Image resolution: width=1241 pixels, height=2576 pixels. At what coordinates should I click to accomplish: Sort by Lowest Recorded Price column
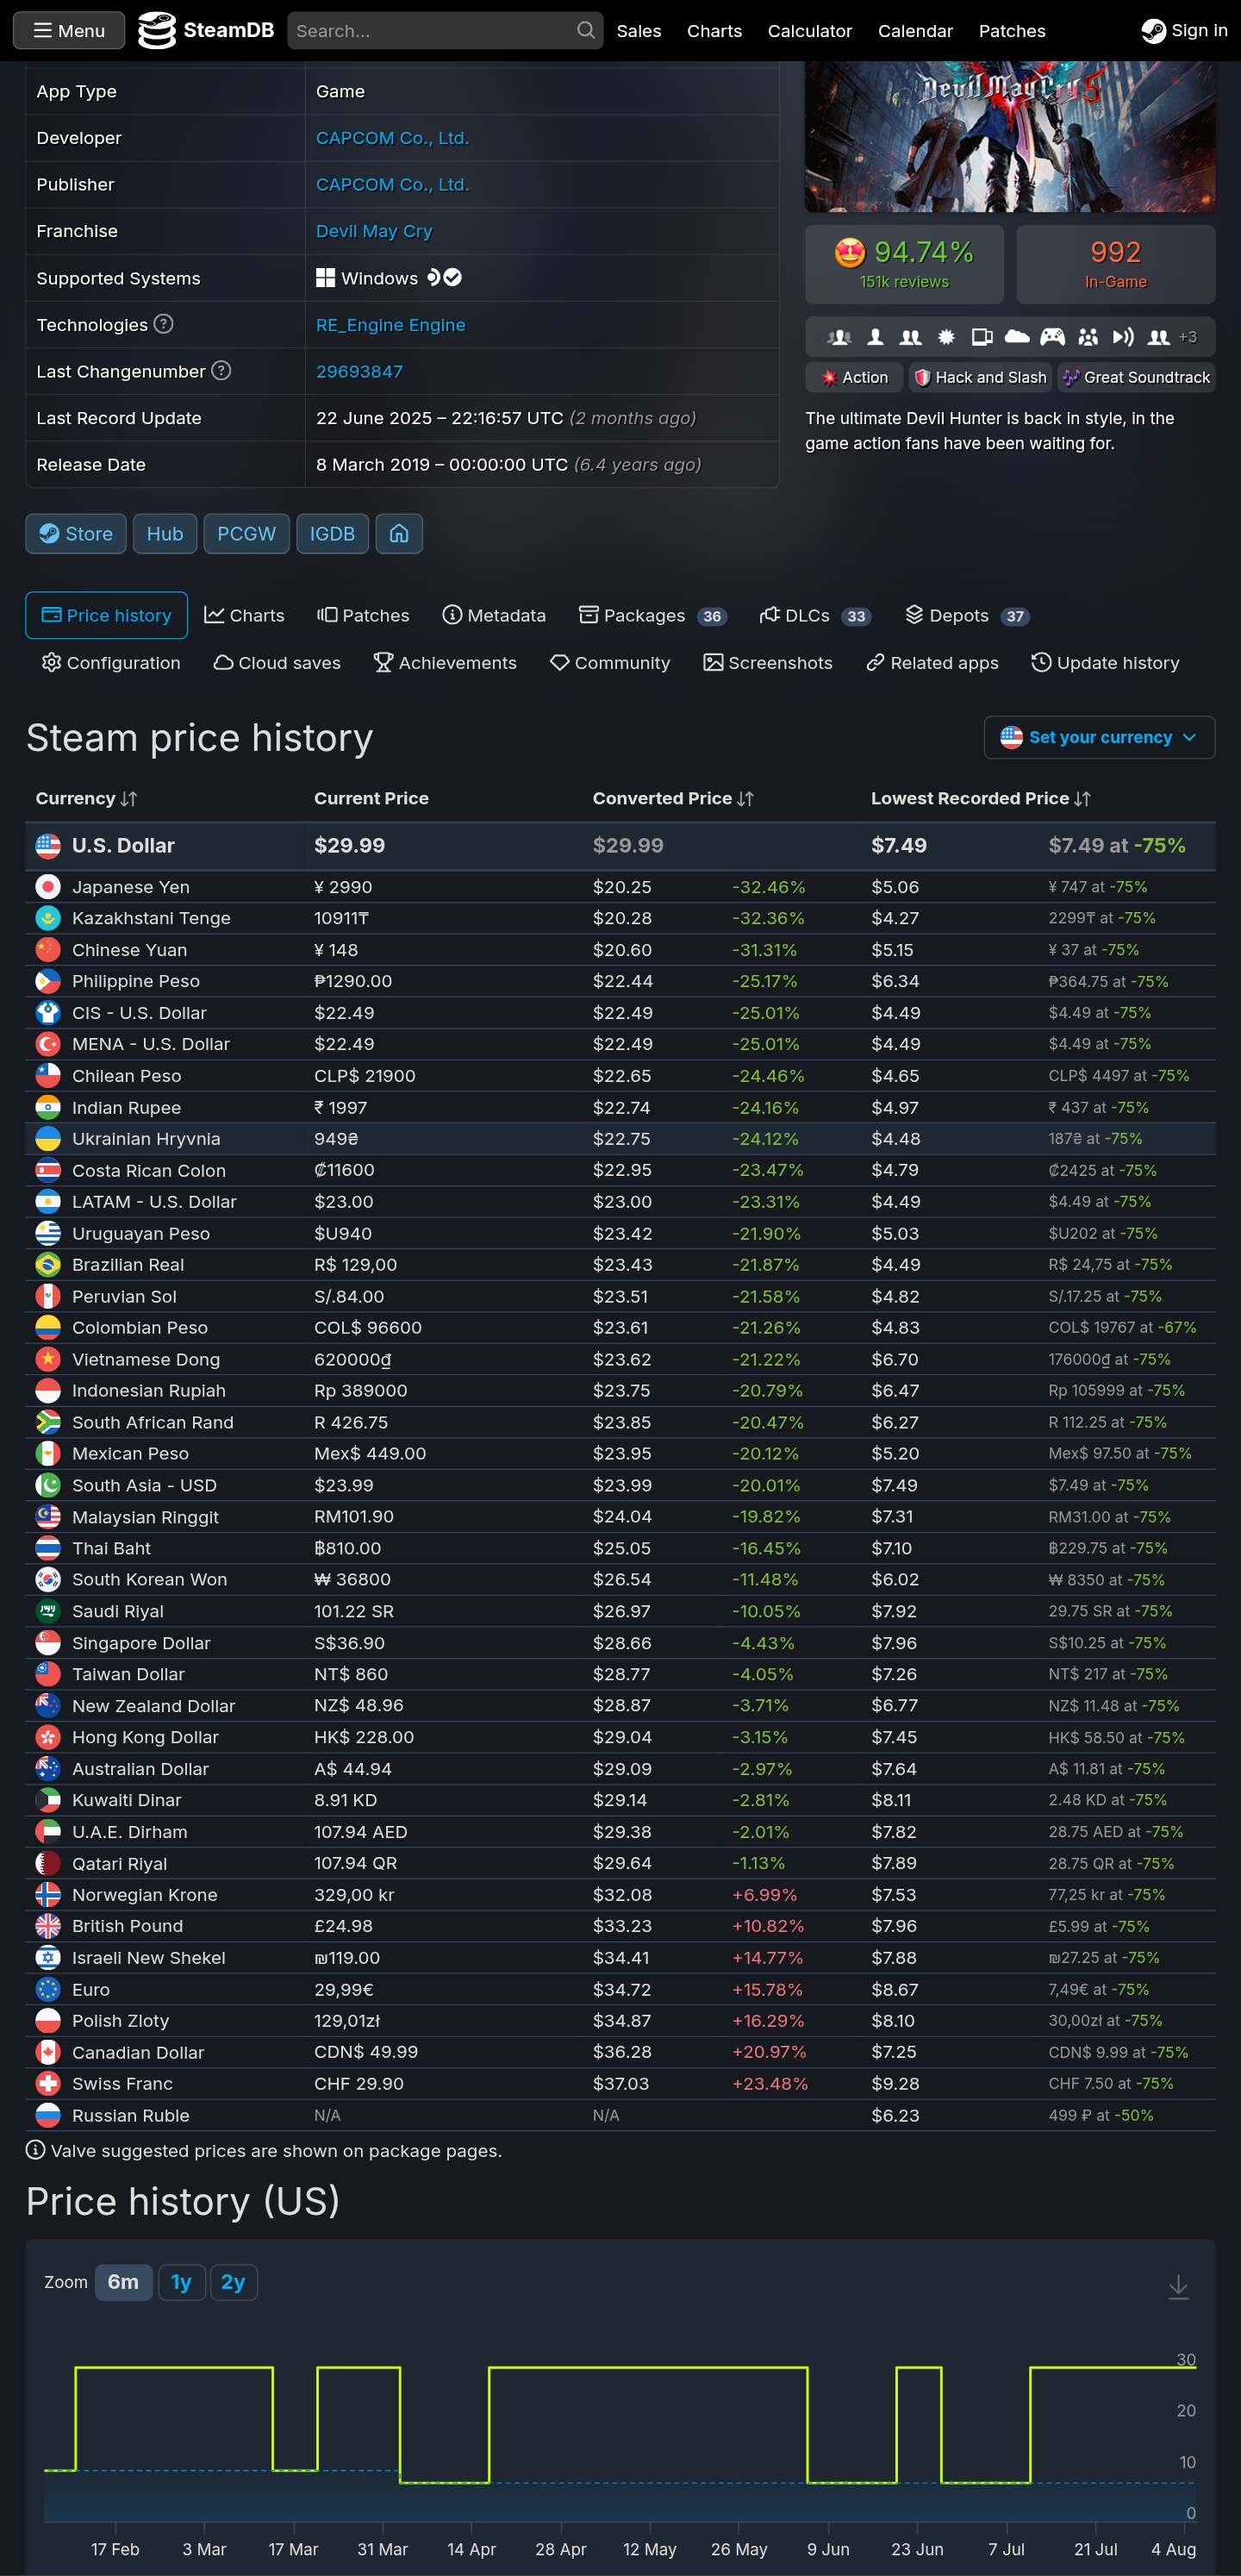[x=980, y=798]
